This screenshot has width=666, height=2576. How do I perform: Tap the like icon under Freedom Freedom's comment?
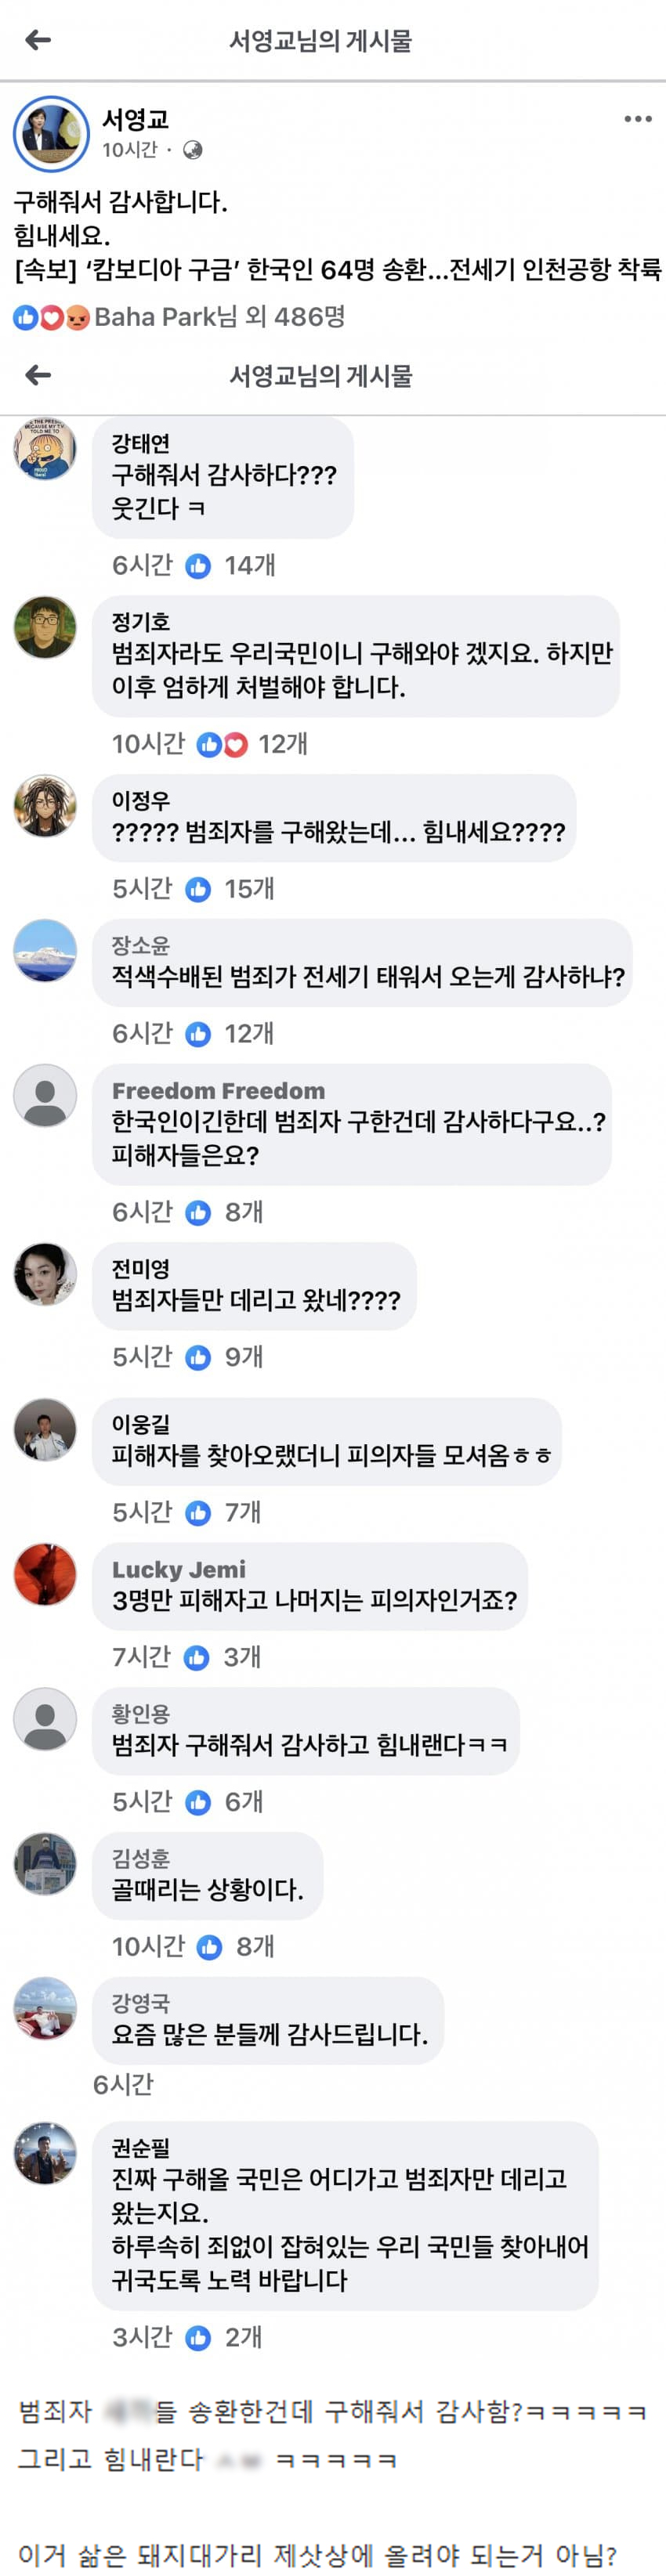point(199,1213)
